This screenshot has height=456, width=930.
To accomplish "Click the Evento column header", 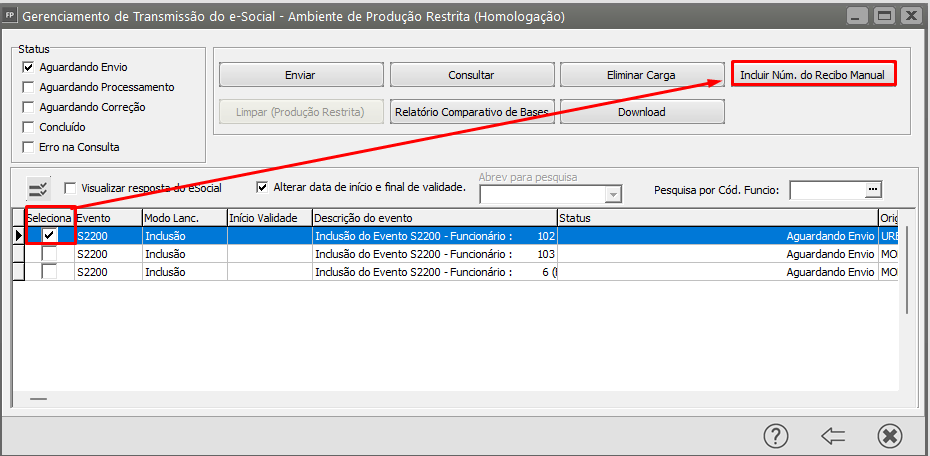I will pyautogui.click(x=108, y=218).
